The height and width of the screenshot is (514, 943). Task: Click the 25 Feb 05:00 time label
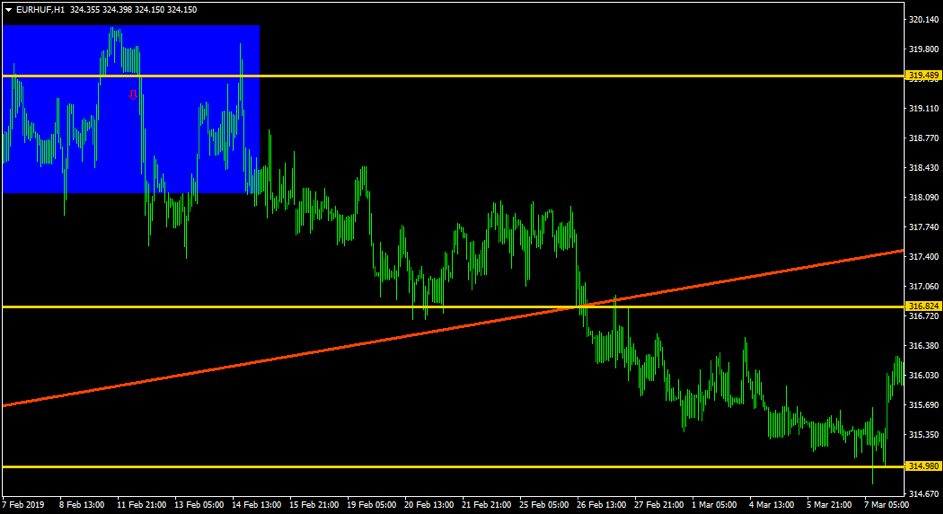(x=543, y=505)
